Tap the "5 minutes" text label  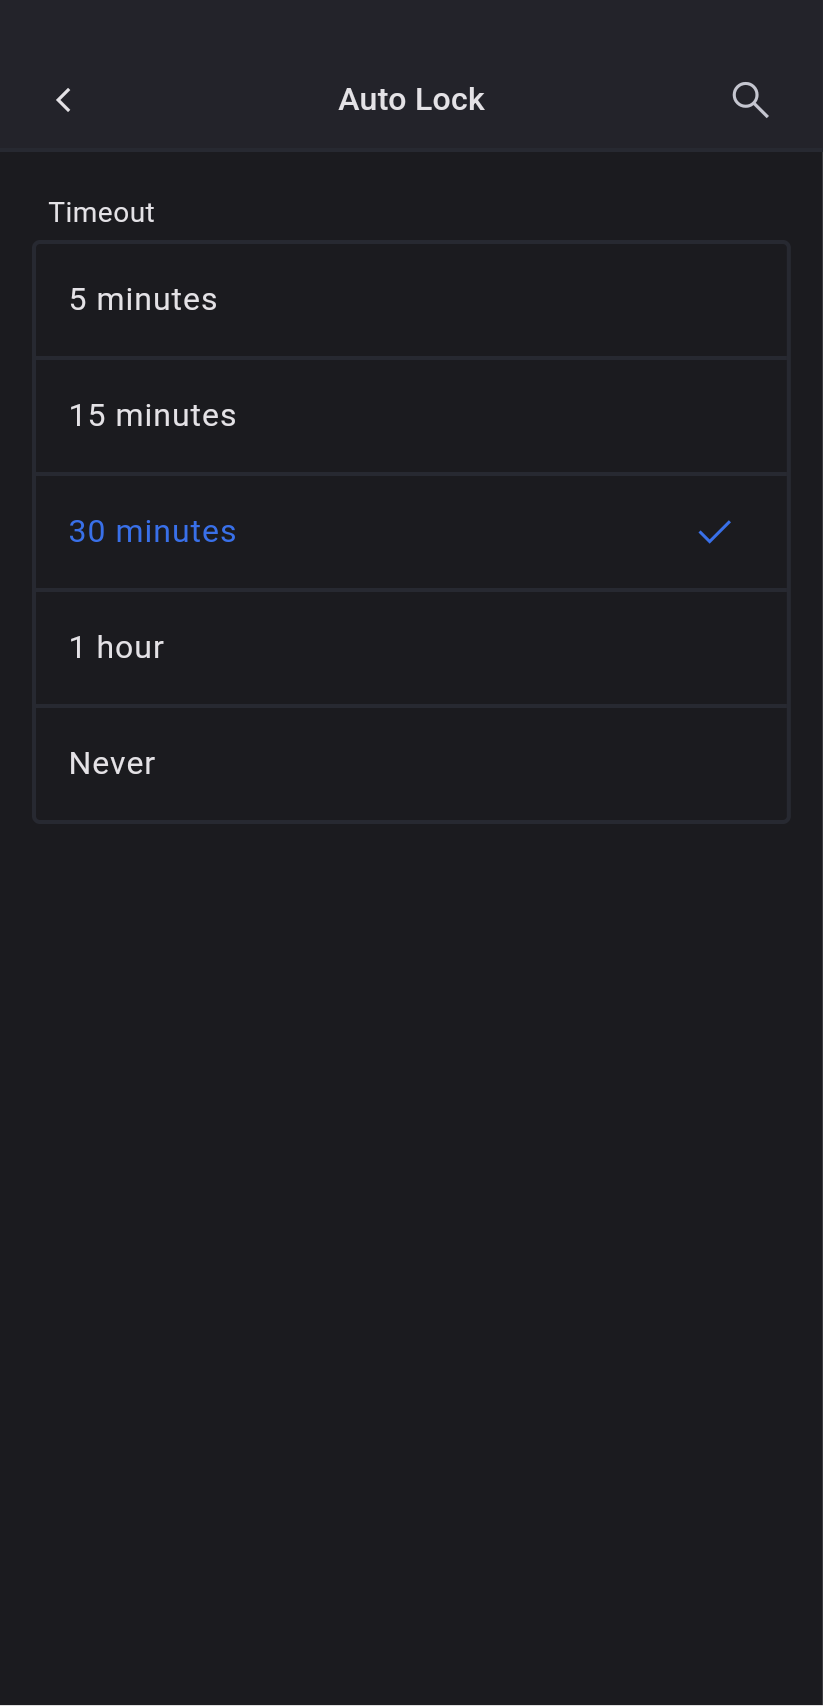pyautogui.click(x=143, y=300)
